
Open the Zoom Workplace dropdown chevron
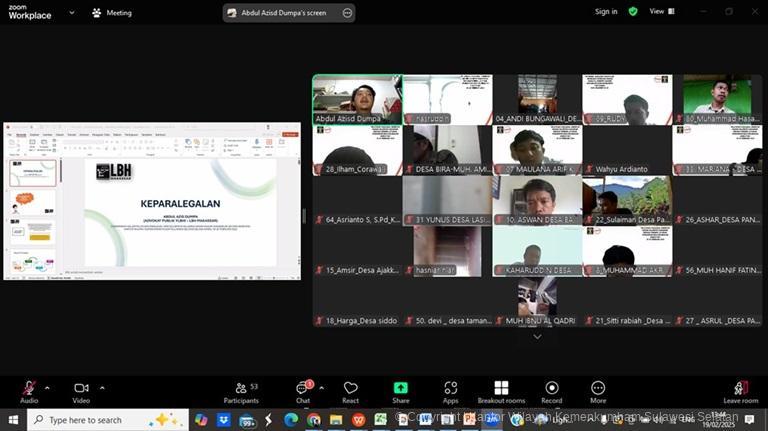coord(74,13)
